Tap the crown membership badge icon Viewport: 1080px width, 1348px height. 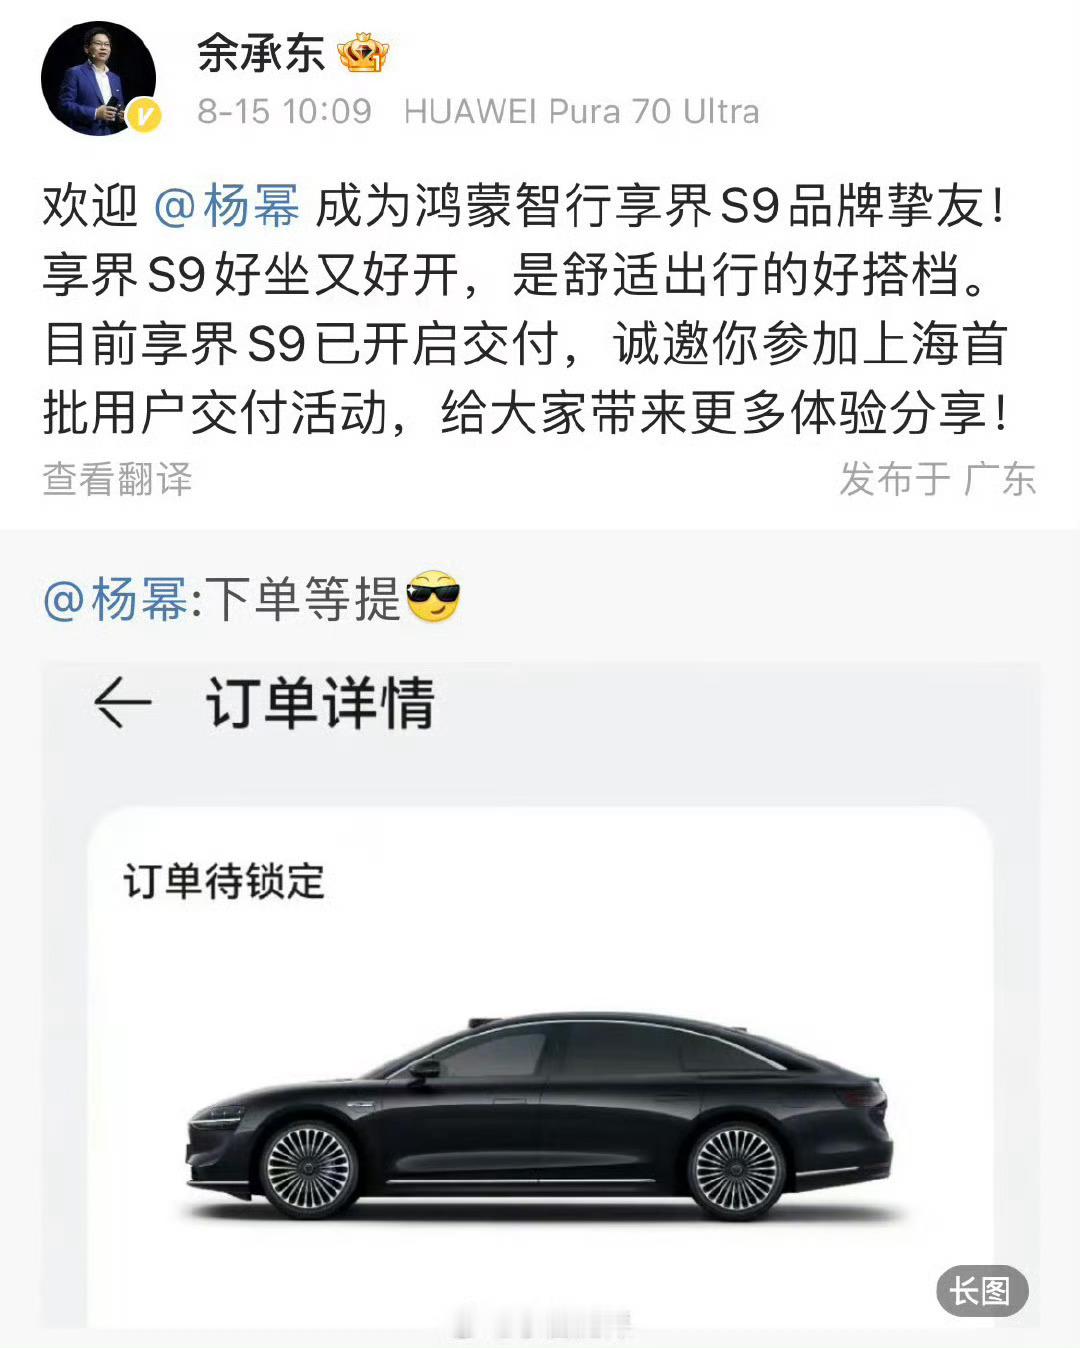pos(362,53)
